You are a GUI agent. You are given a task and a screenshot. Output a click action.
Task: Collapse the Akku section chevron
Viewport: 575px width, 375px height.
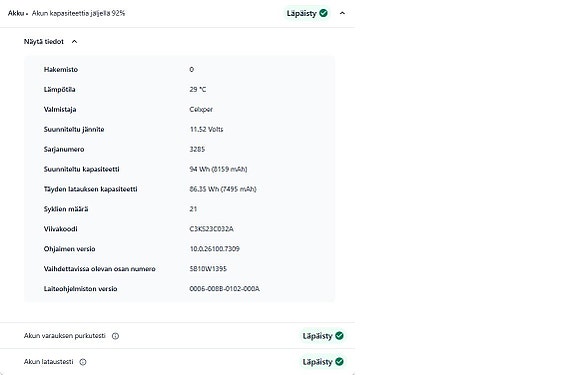point(342,13)
